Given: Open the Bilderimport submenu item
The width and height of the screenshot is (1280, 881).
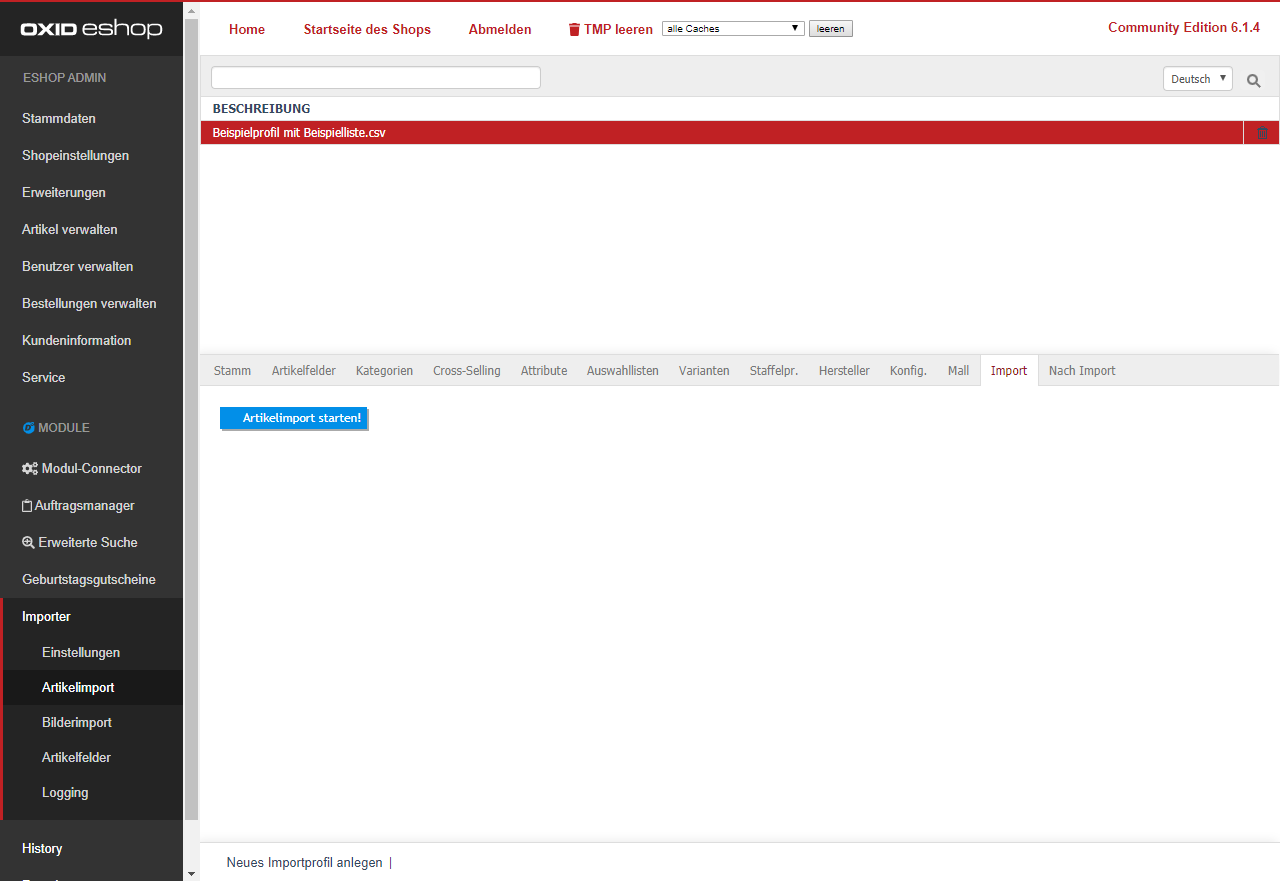Looking at the screenshot, I should [x=77, y=722].
